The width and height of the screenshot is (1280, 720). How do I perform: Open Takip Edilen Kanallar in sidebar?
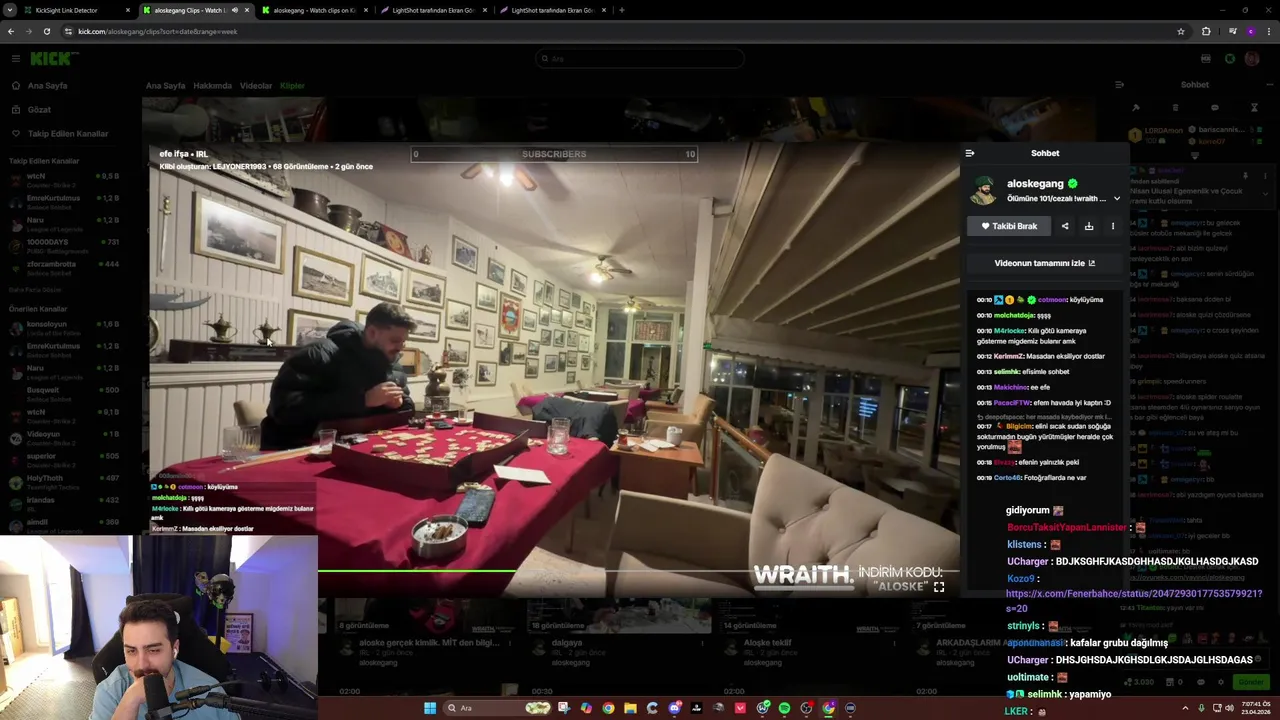click(66, 134)
